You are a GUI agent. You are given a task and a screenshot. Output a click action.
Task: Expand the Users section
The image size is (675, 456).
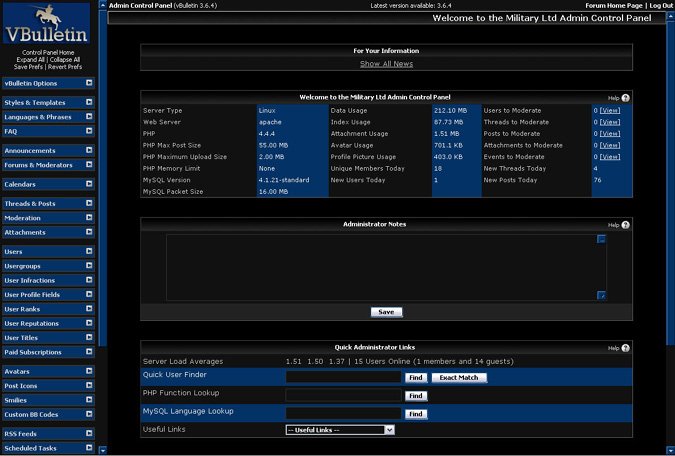(89, 251)
